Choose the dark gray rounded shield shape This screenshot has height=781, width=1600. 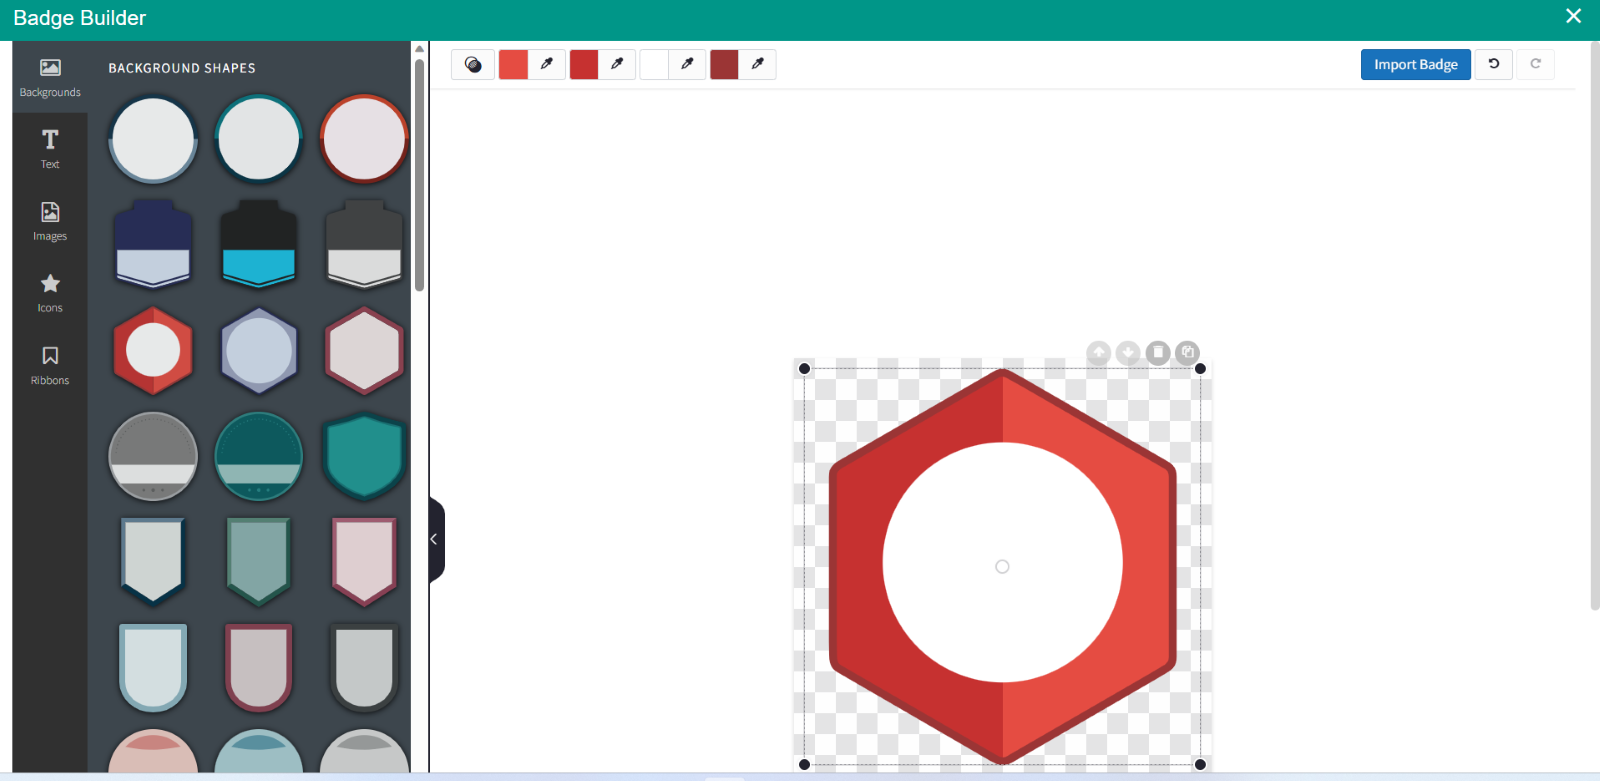pyautogui.click(x=364, y=667)
